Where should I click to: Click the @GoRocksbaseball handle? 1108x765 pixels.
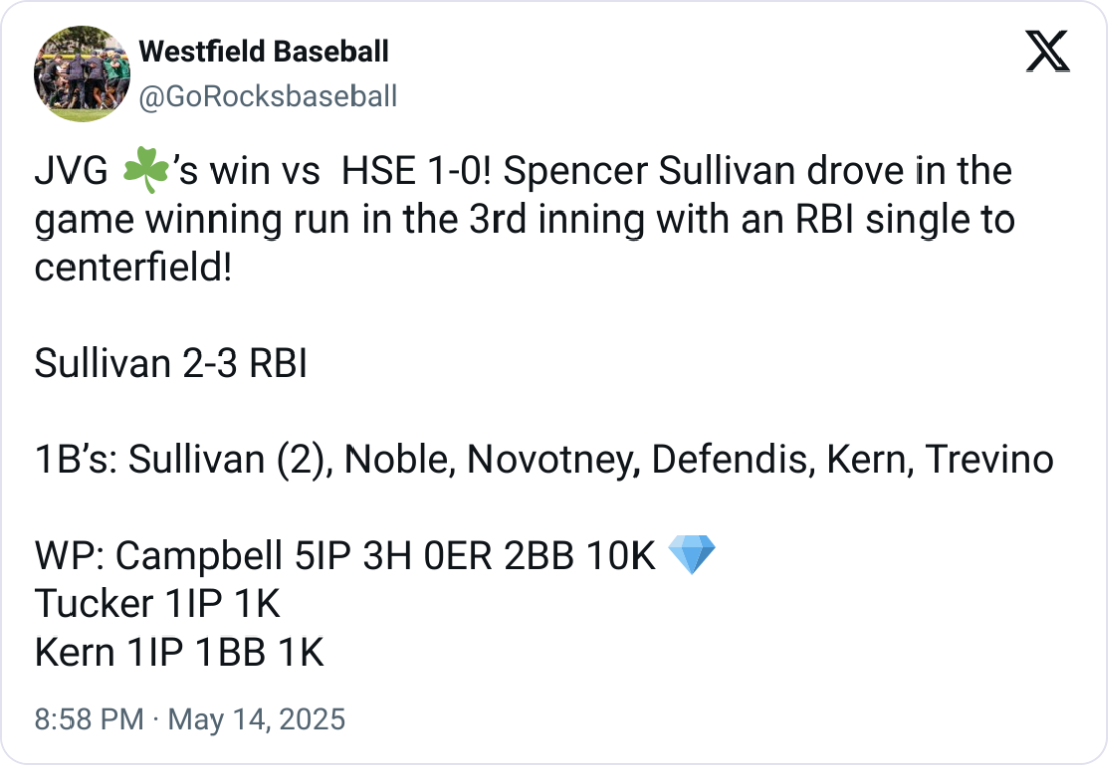pyautogui.click(x=267, y=96)
